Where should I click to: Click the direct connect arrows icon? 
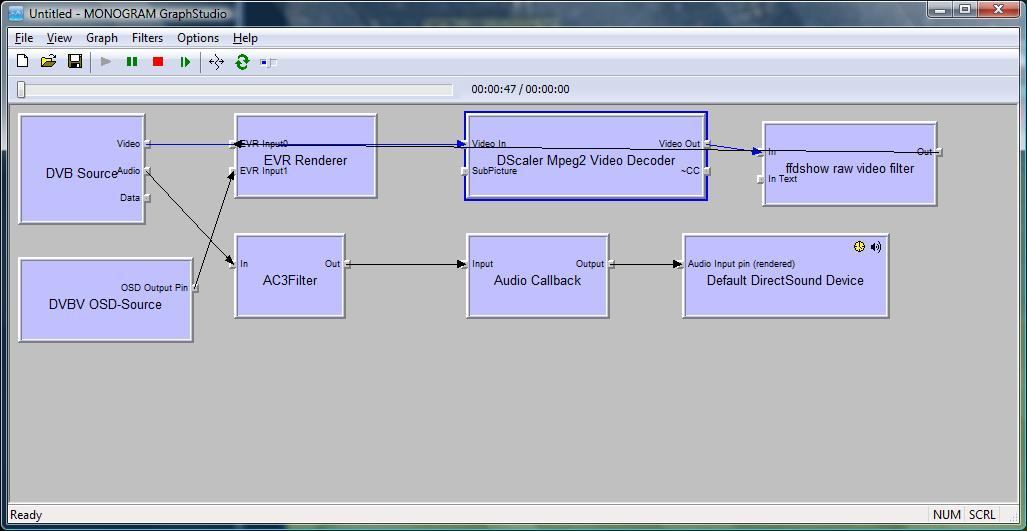point(216,62)
